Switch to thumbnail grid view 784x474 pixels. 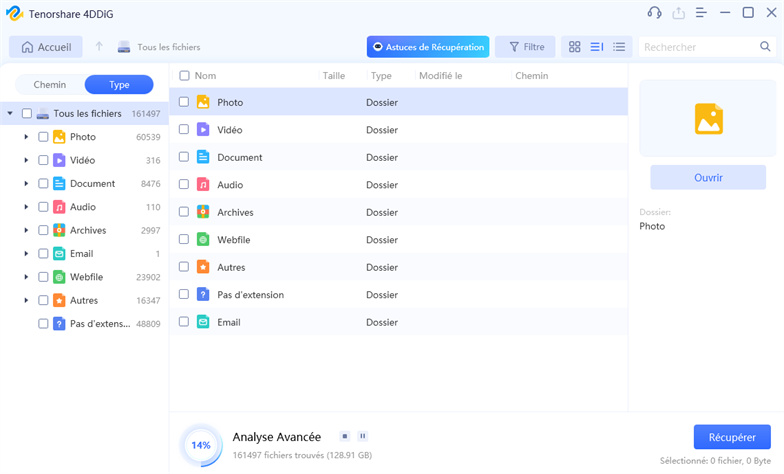click(574, 47)
